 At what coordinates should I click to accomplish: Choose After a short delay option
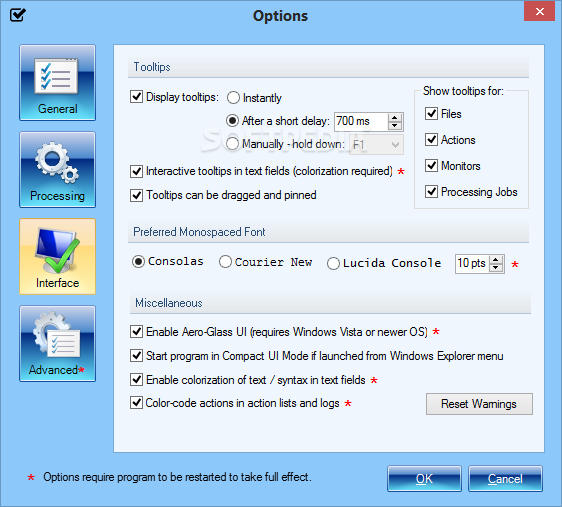click(232, 121)
